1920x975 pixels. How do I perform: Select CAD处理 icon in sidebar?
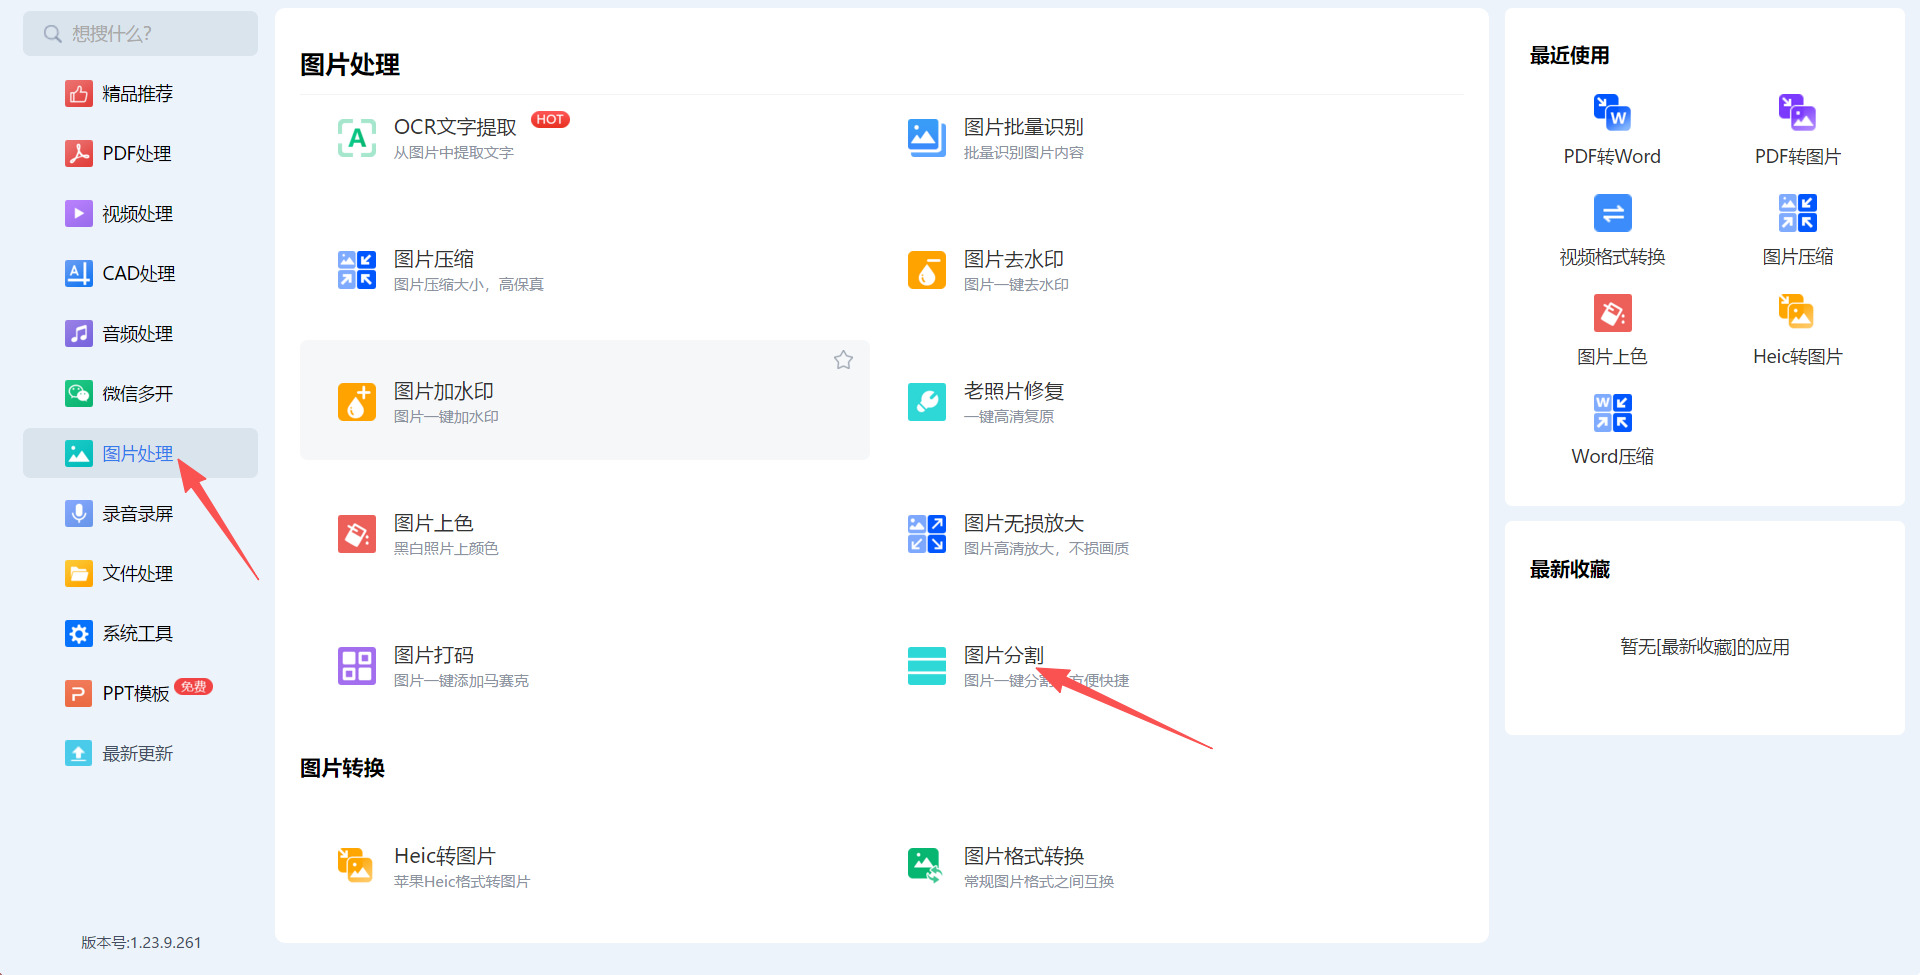[79, 274]
